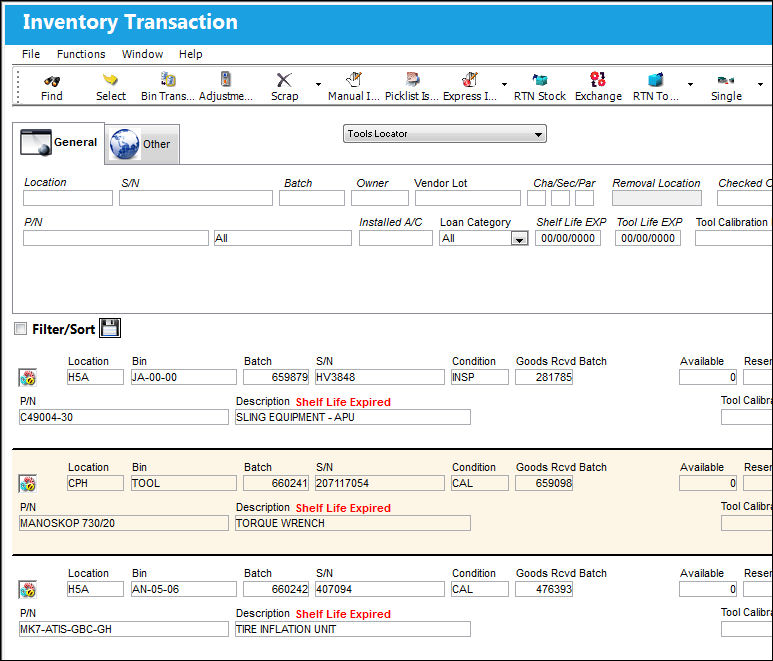773x661 pixels.
Task: Click the Find binoculars icon
Action: (52, 80)
